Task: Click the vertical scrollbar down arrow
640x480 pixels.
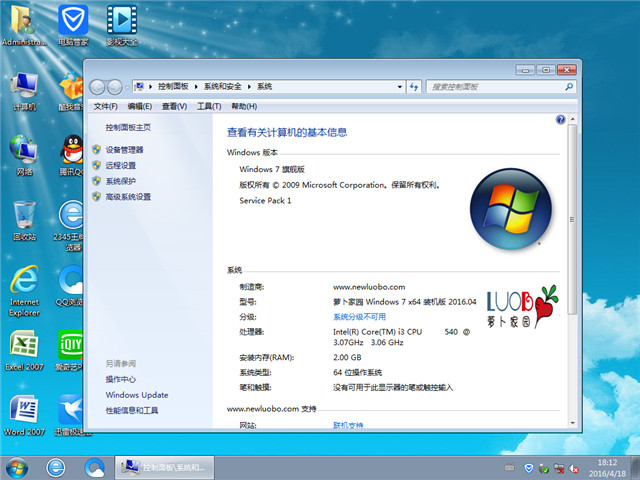Action: 572,423
